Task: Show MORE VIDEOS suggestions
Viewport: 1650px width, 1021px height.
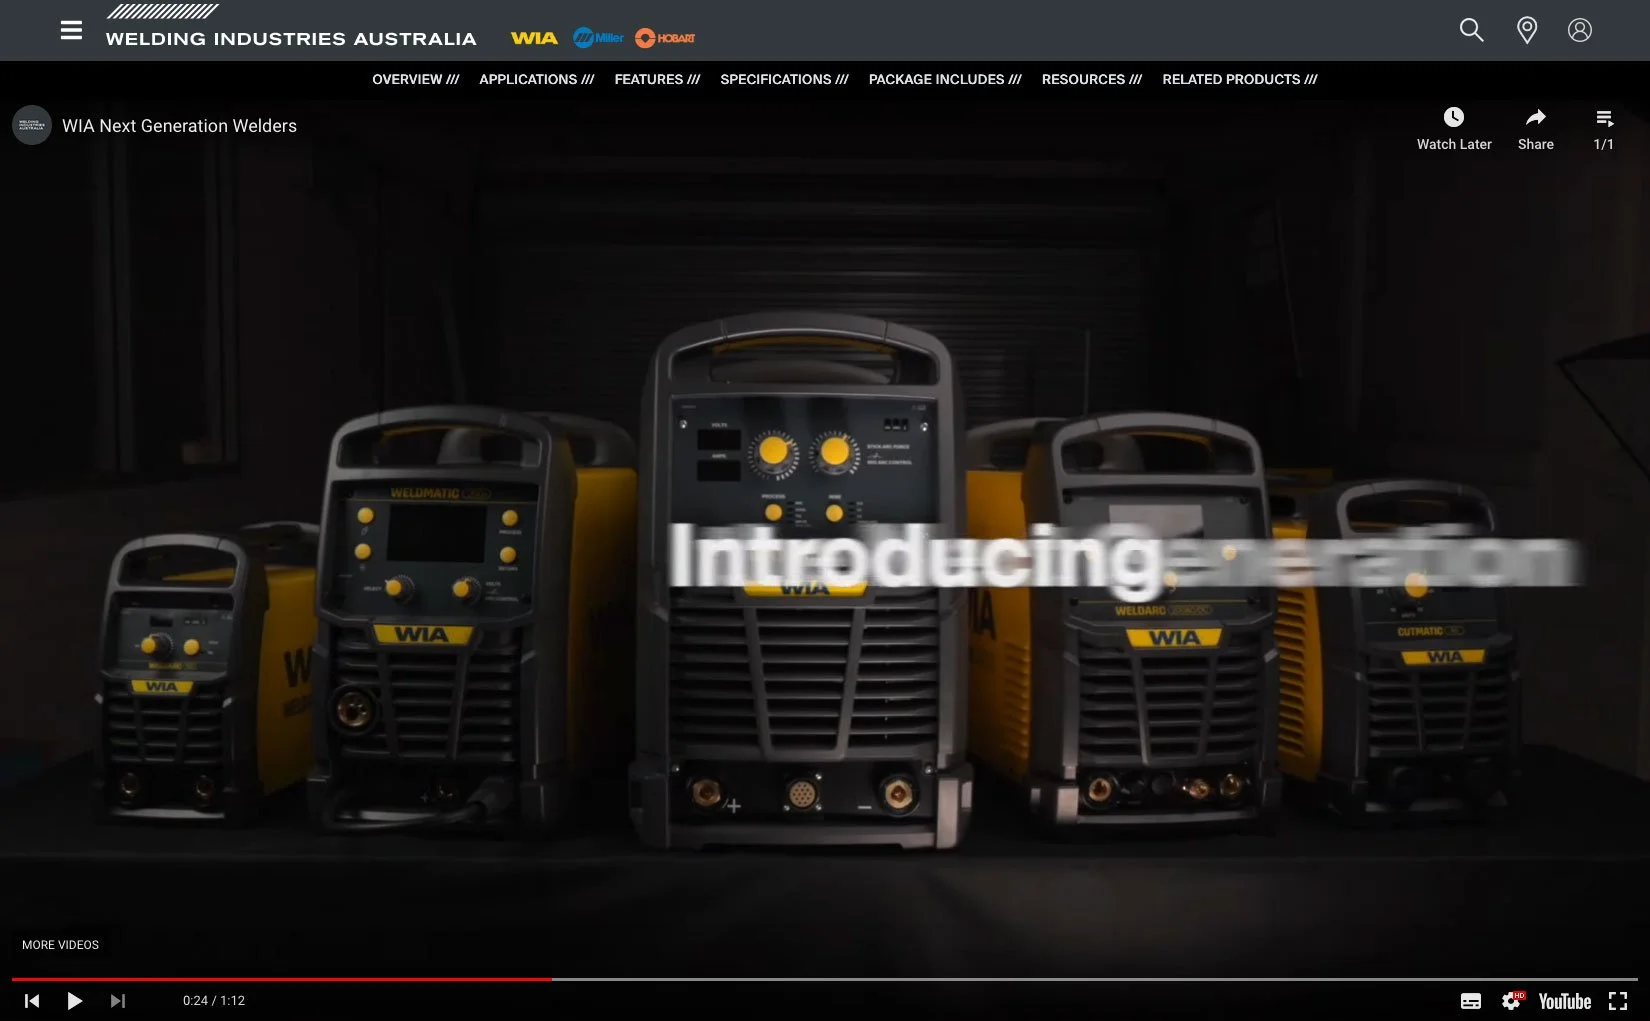Action: pos(60,945)
